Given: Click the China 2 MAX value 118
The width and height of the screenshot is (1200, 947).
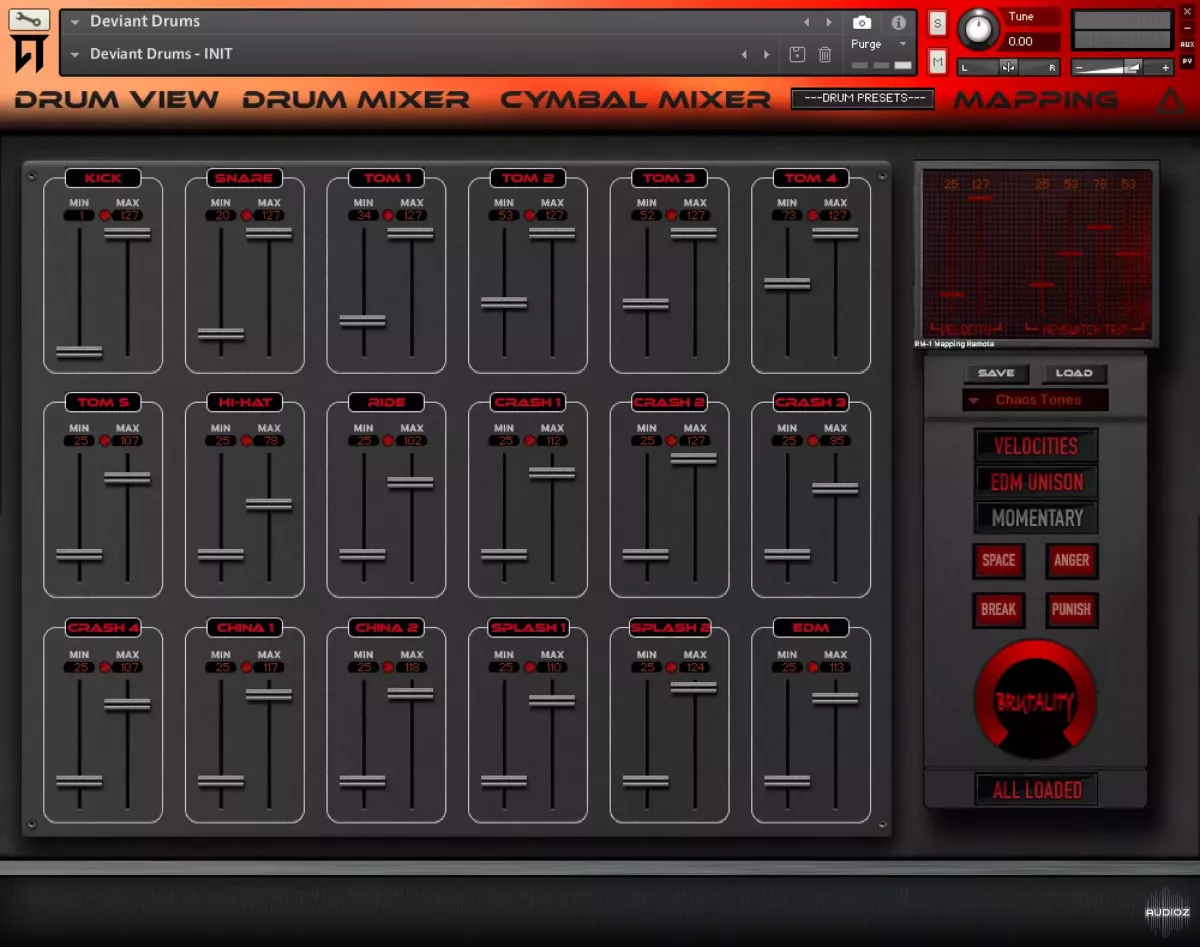Looking at the screenshot, I should point(412,667).
